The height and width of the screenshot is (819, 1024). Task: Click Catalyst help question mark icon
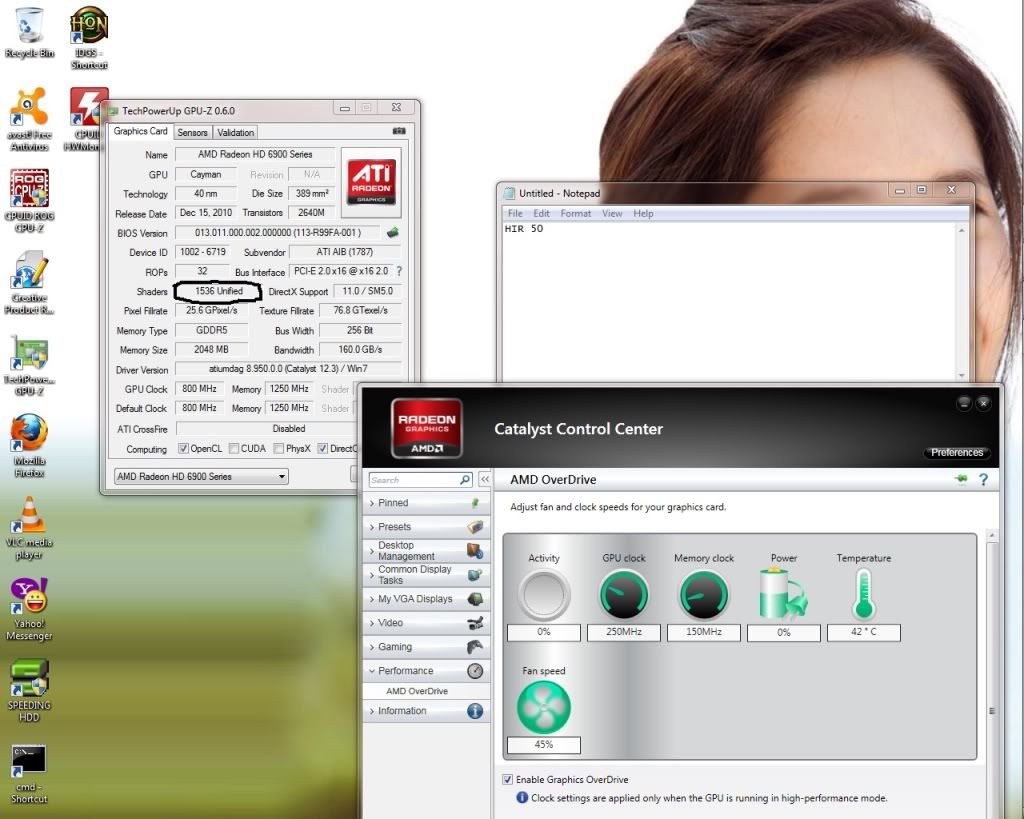[984, 479]
